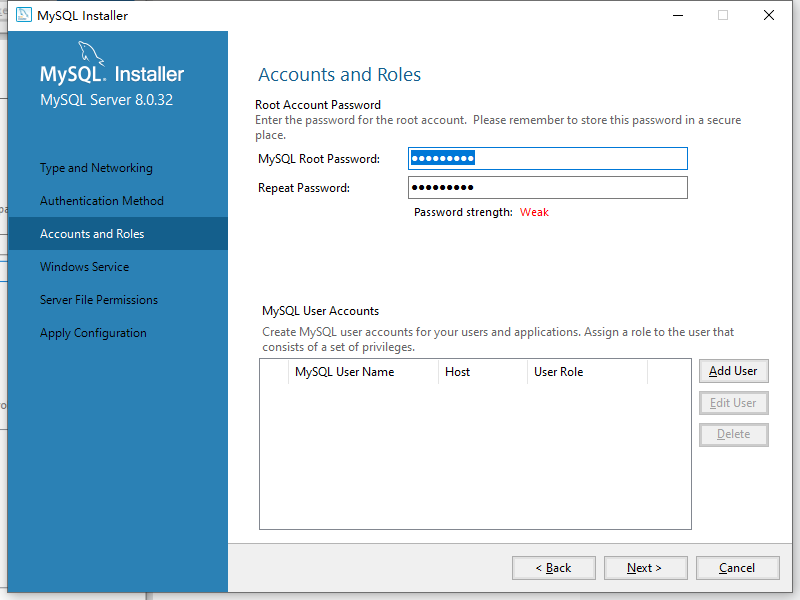Go to the Server File Permissions step
Viewport: 800px width, 600px height.
tap(99, 300)
